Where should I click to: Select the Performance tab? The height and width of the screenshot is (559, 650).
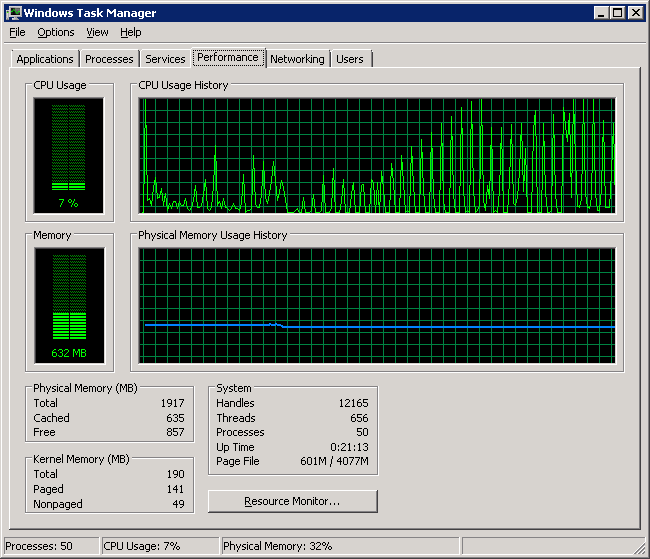228,57
